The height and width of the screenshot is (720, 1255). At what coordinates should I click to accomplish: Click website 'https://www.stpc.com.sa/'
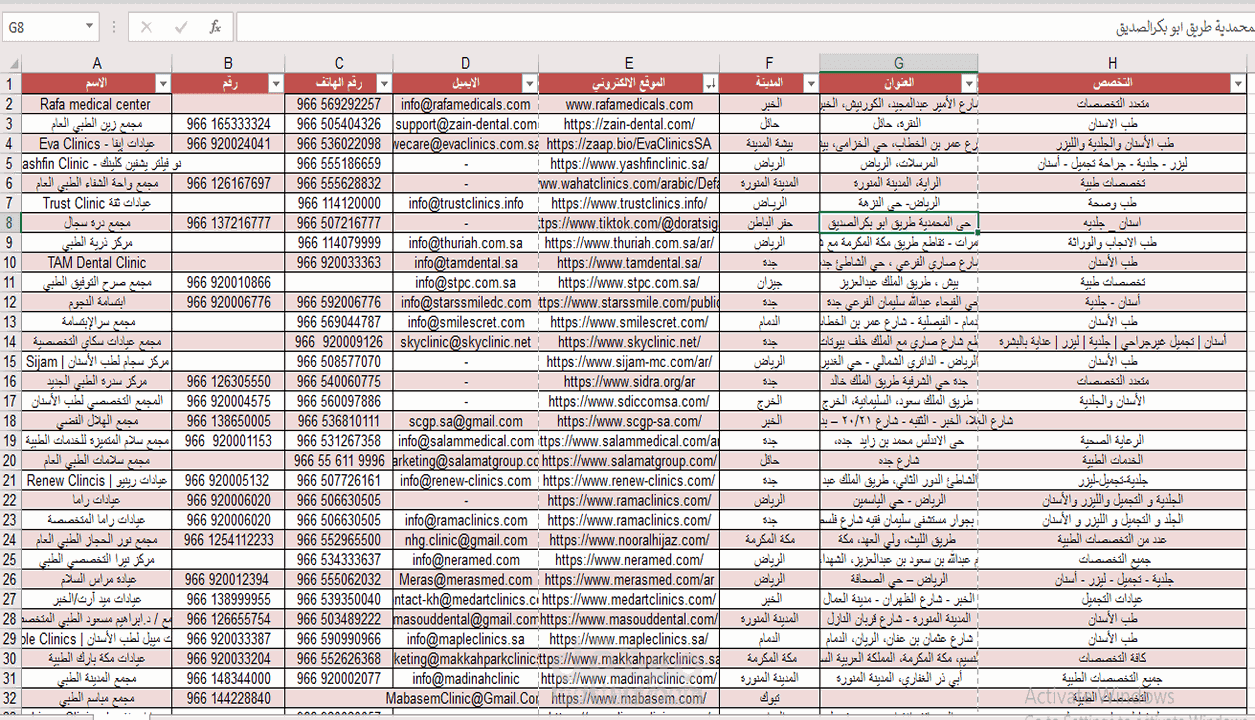pyautogui.click(x=629, y=283)
